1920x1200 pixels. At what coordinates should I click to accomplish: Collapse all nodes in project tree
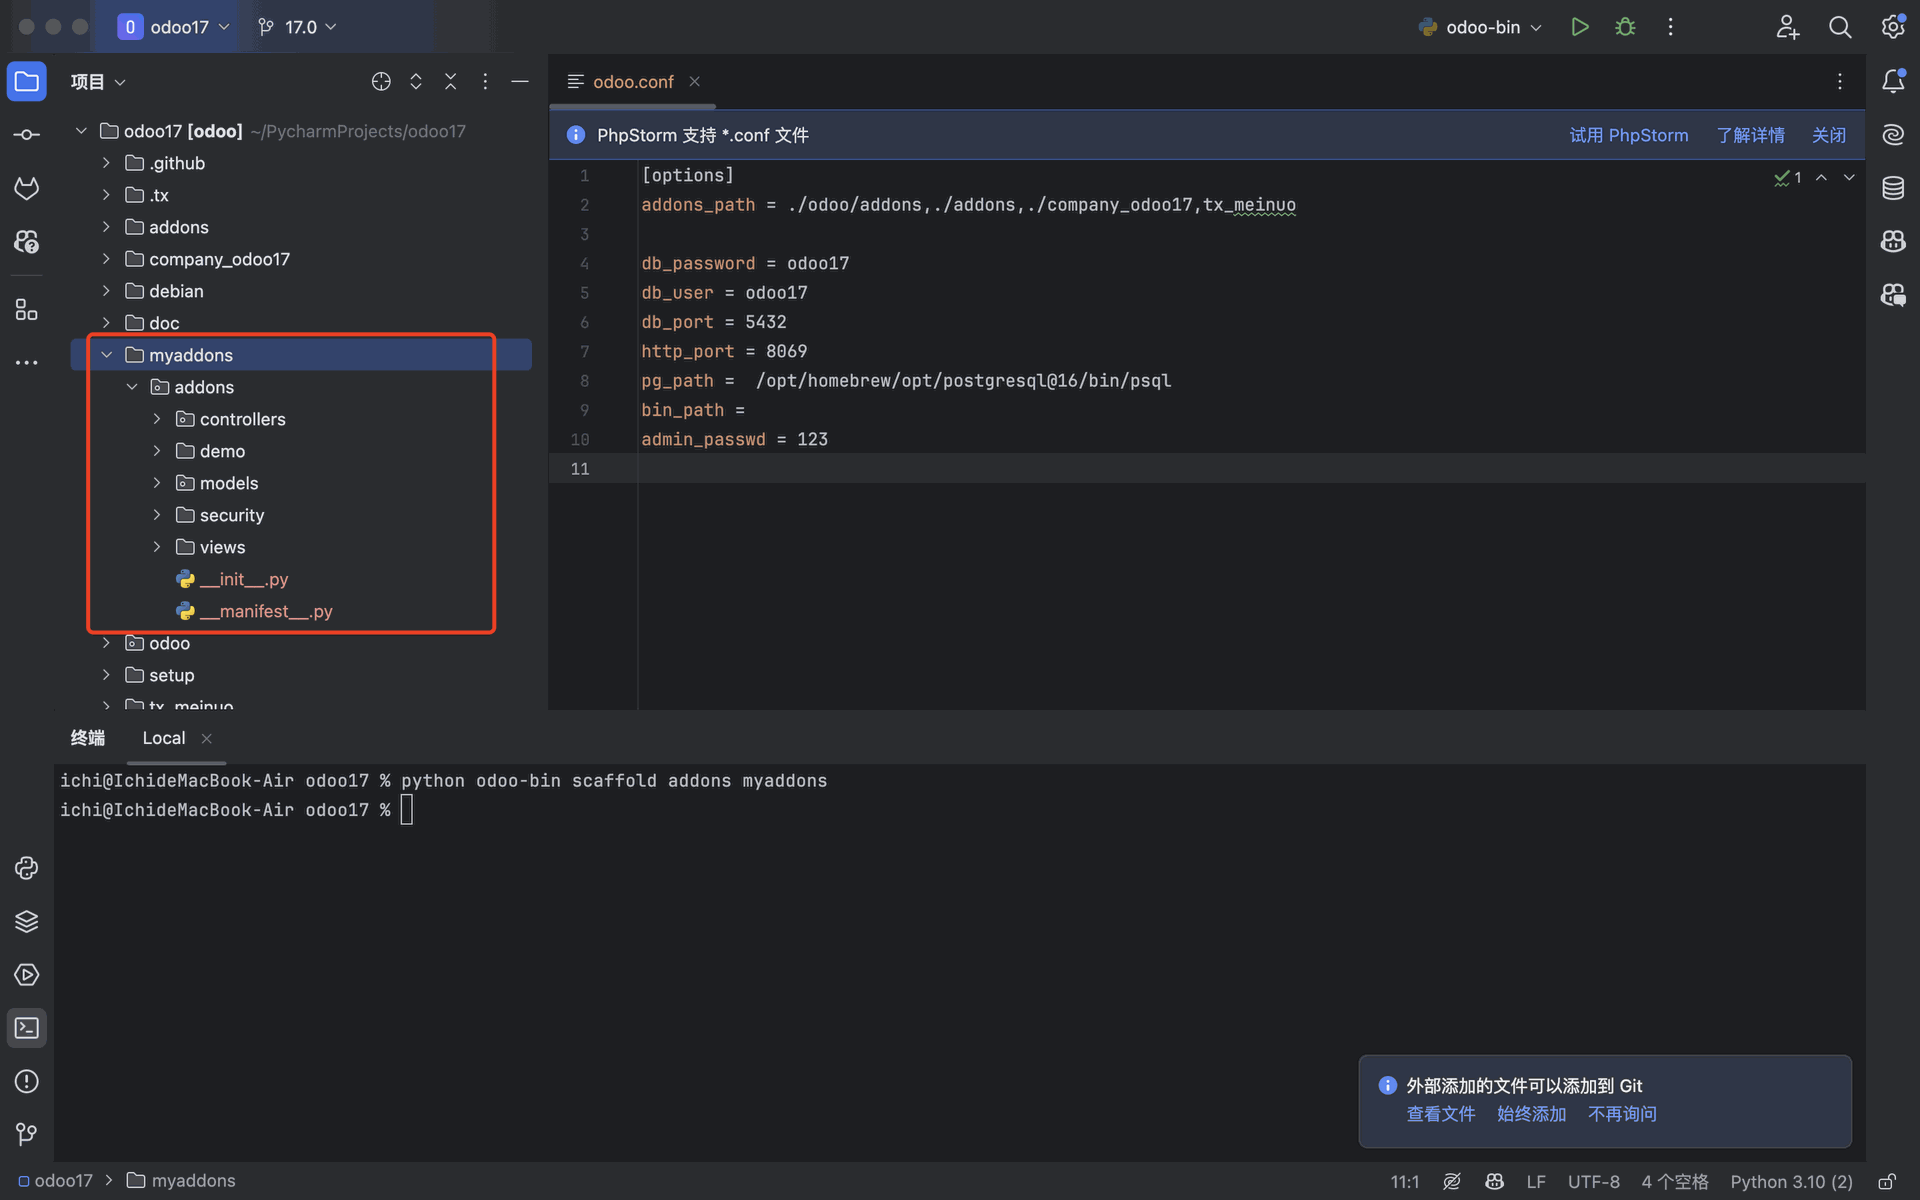point(451,82)
